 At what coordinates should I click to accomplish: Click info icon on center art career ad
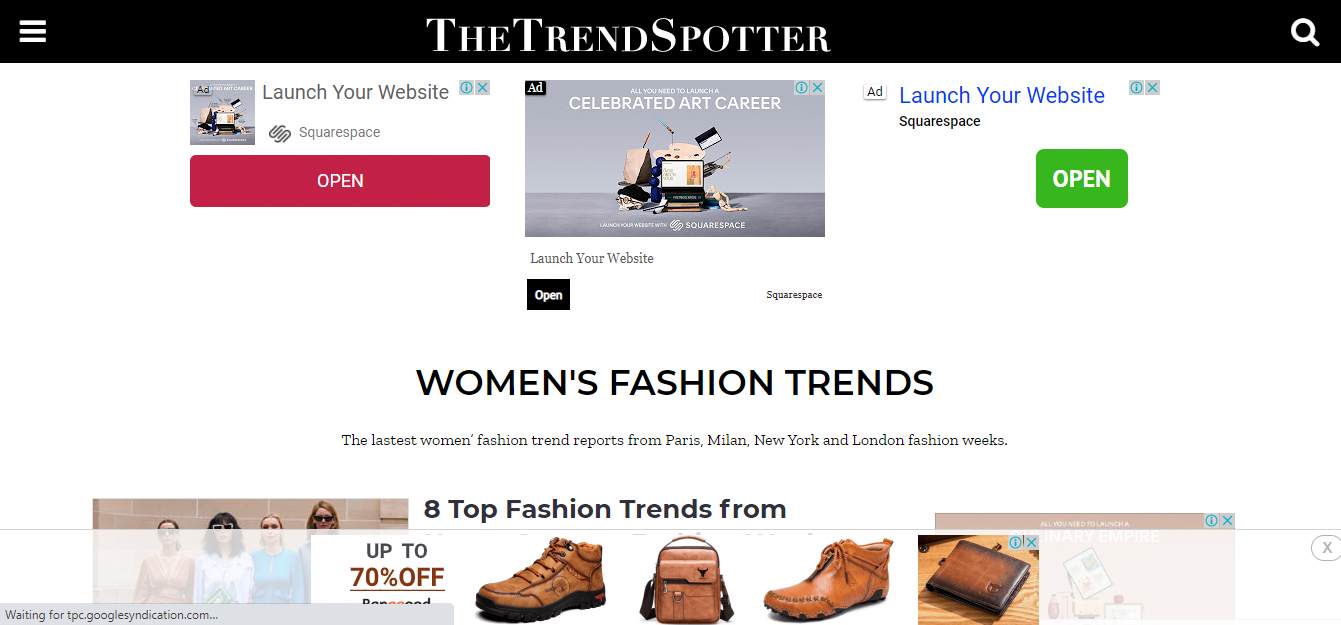tap(802, 88)
